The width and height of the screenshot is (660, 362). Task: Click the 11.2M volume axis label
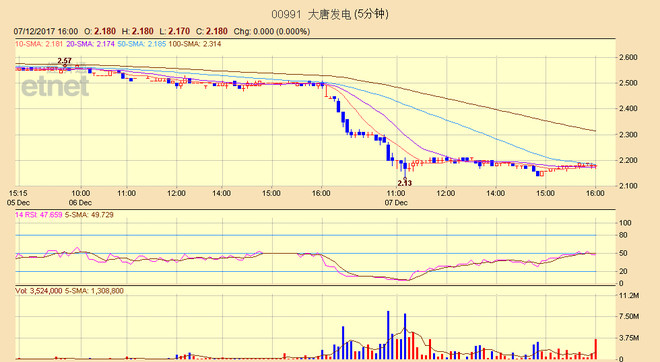point(629,296)
